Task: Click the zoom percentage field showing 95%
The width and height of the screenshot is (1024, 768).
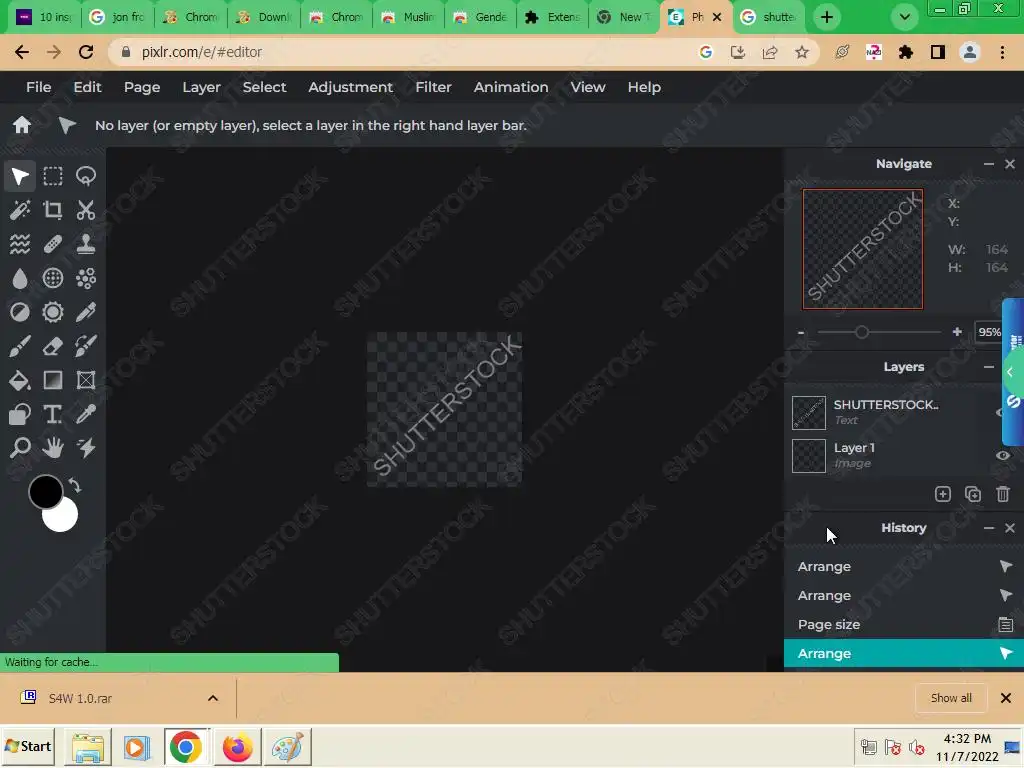Action: 989,332
